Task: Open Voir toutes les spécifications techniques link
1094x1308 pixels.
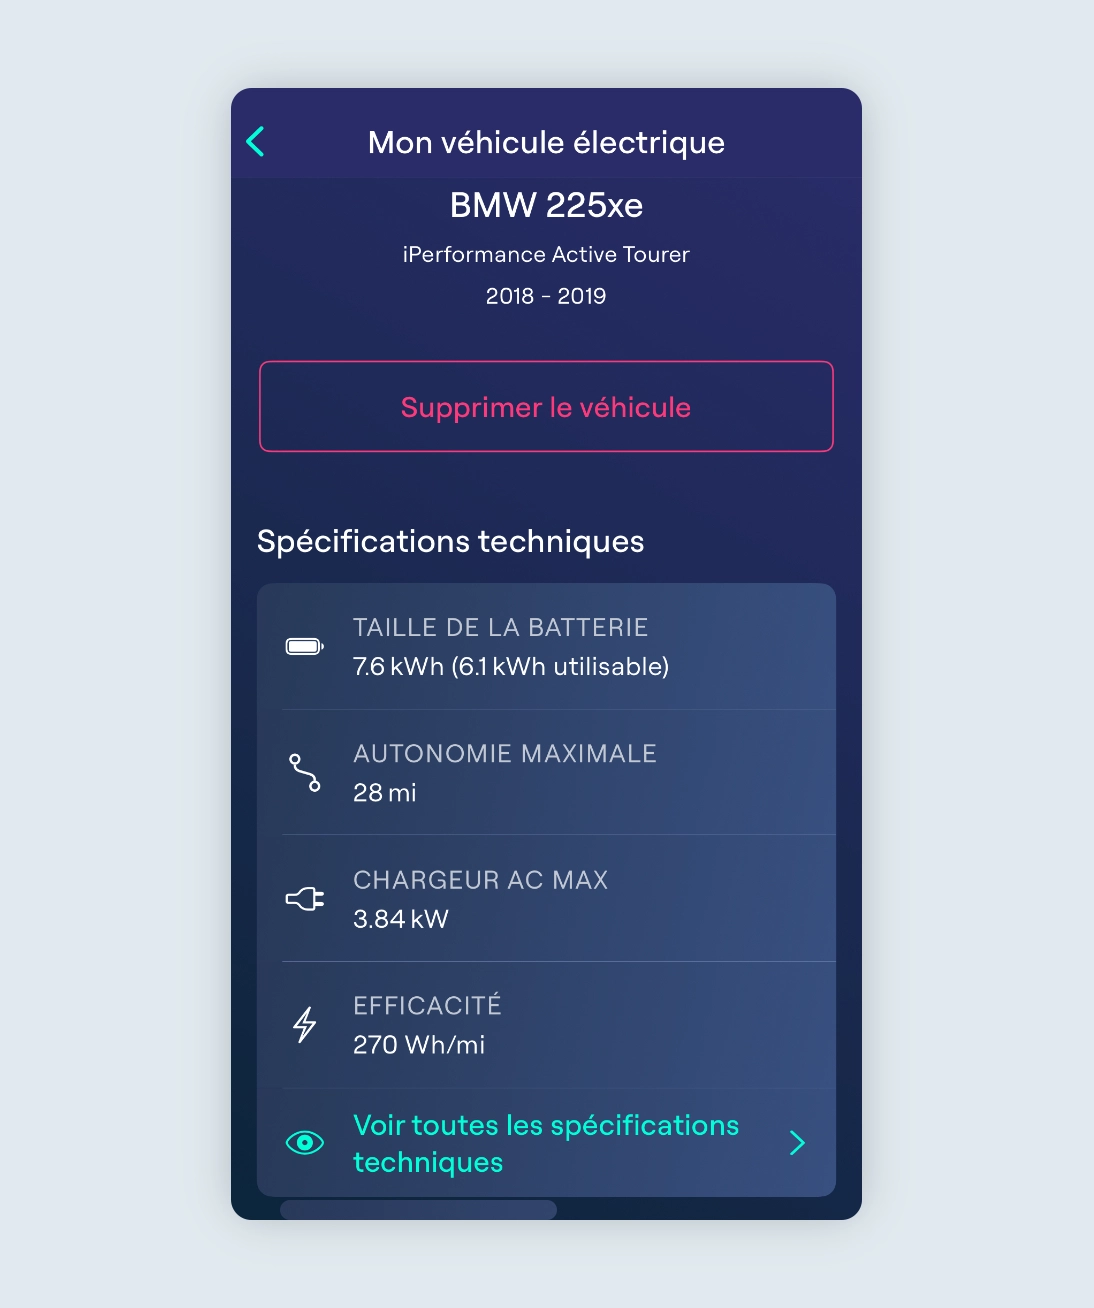Action: tap(546, 1143)
